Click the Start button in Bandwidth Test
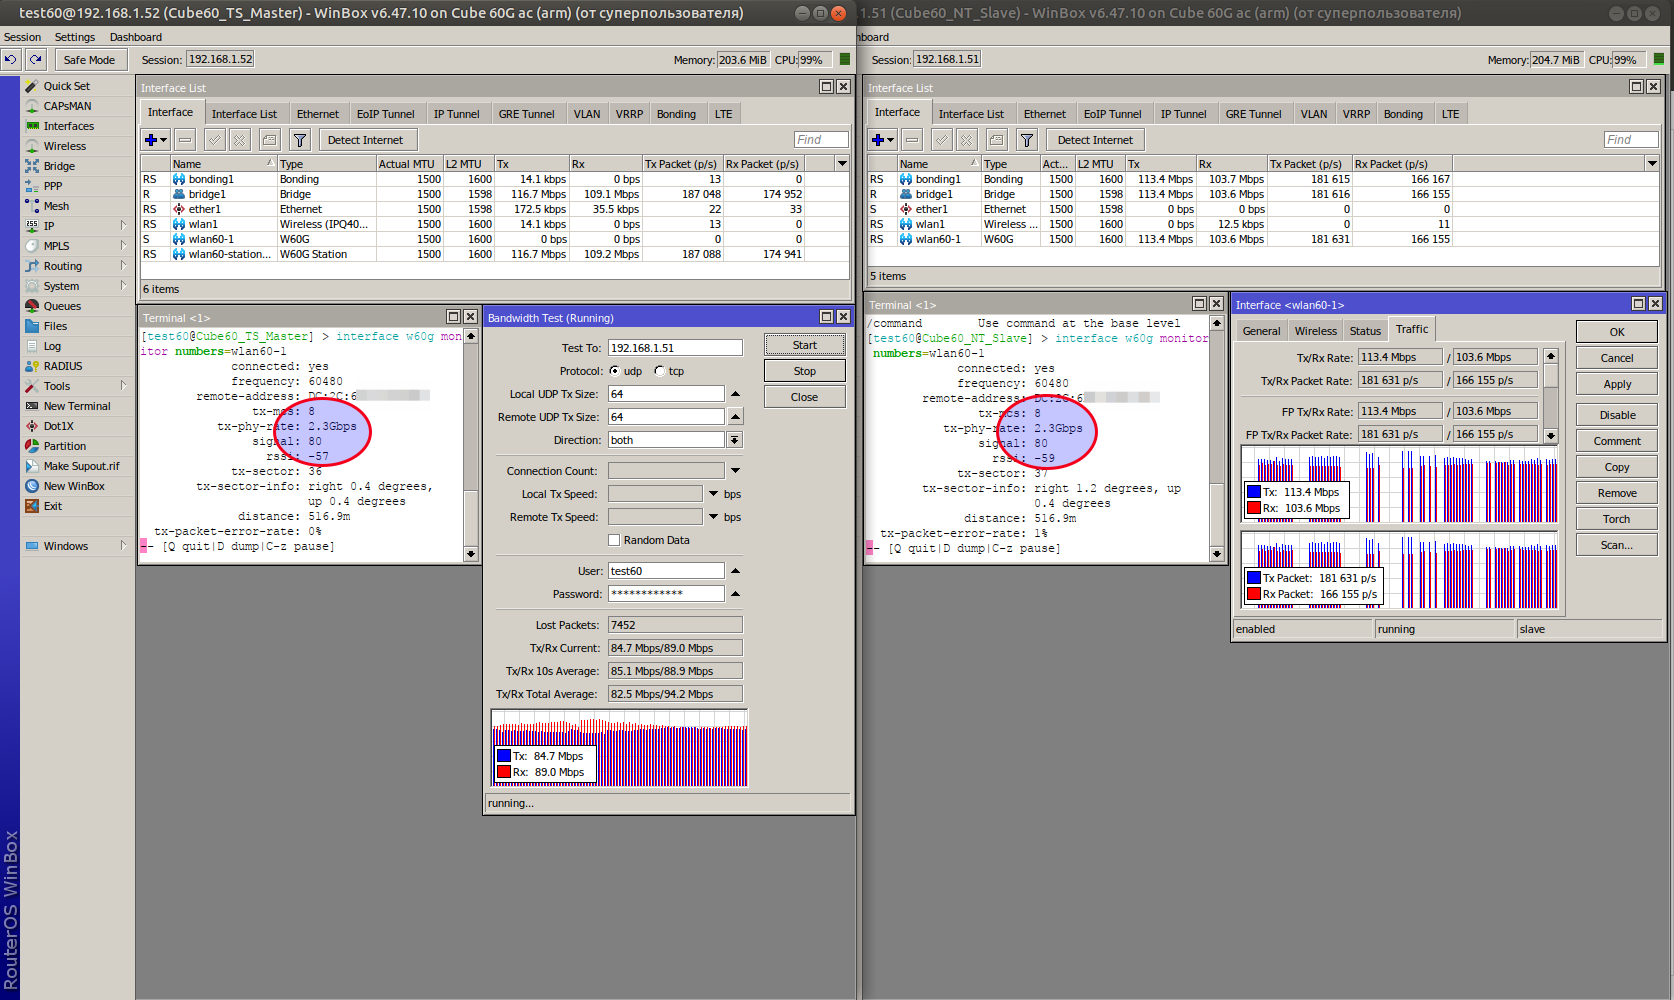 pyautogui.click(x=805, y=345)
